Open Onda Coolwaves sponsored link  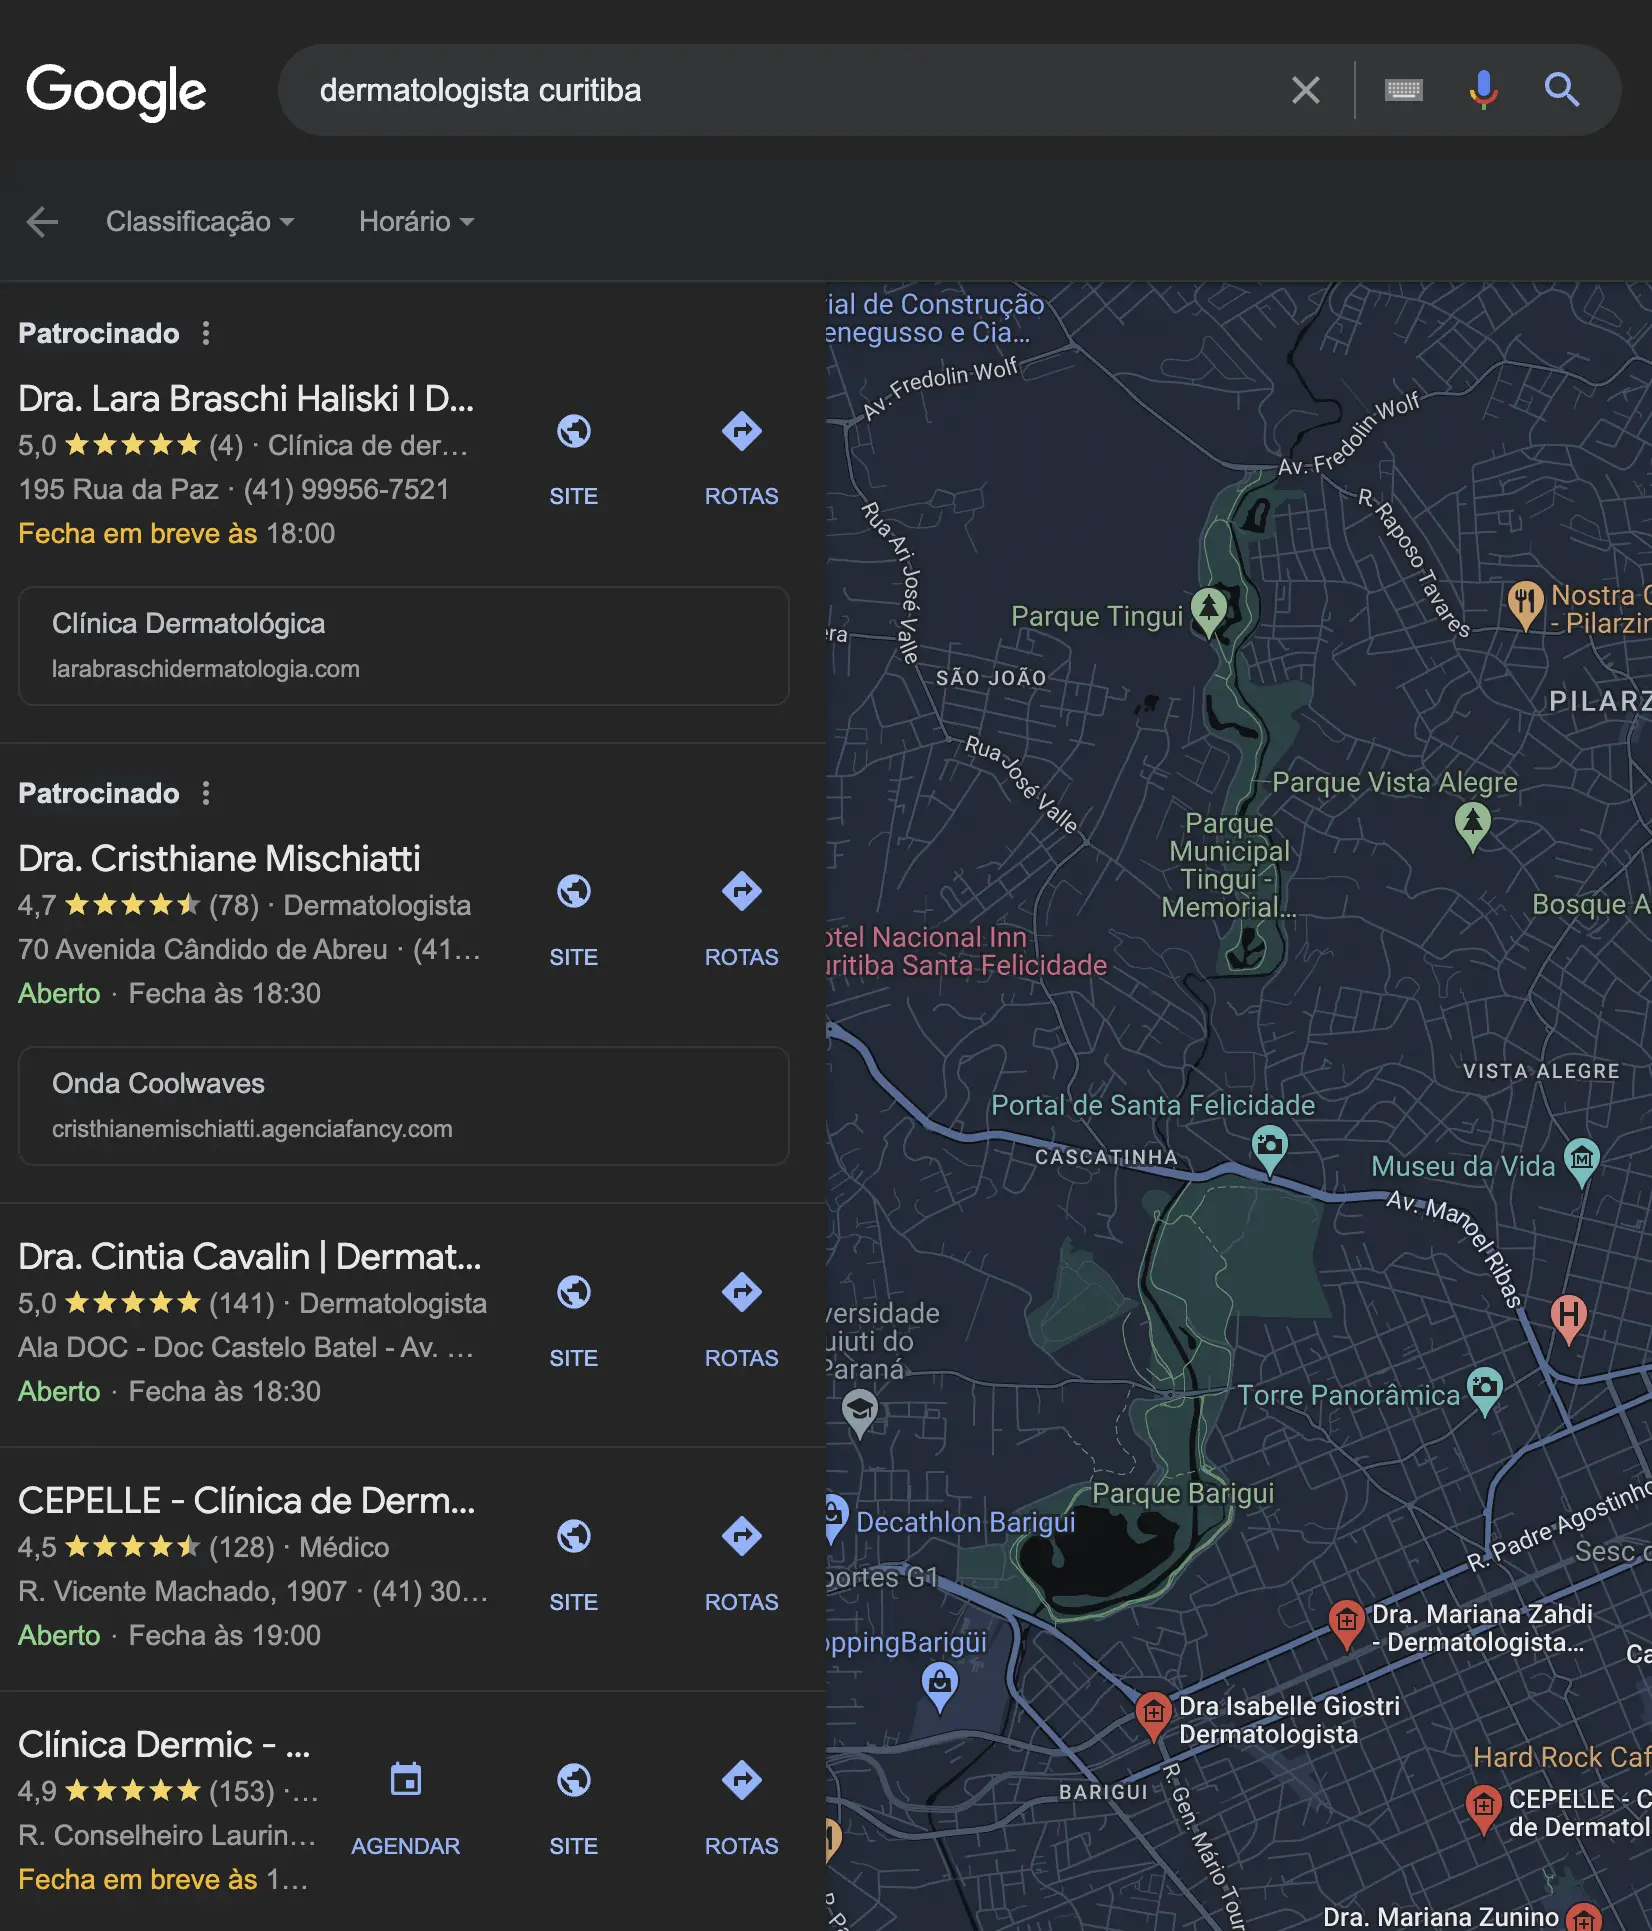pos(404,1106)
